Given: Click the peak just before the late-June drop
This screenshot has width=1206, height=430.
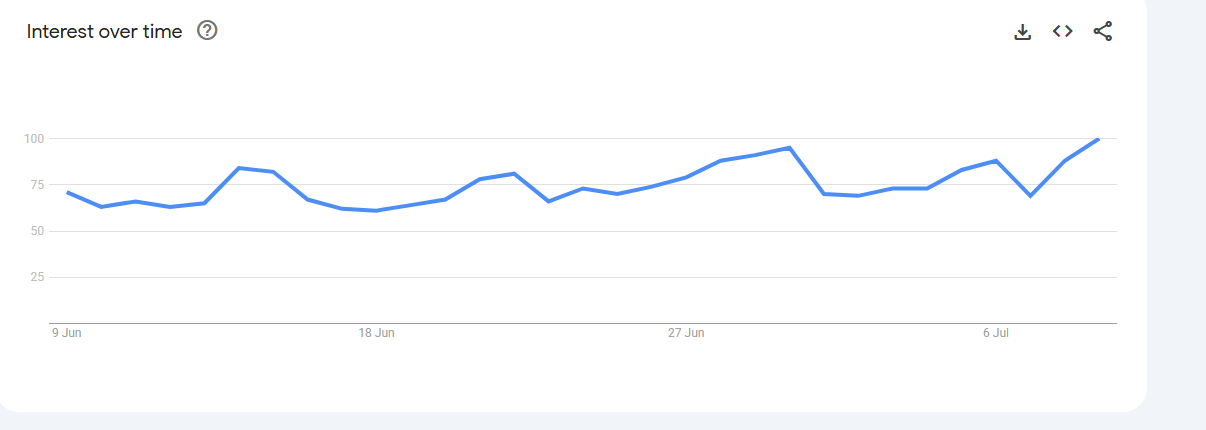Looking at the screenshot, I should click(789, 148).
